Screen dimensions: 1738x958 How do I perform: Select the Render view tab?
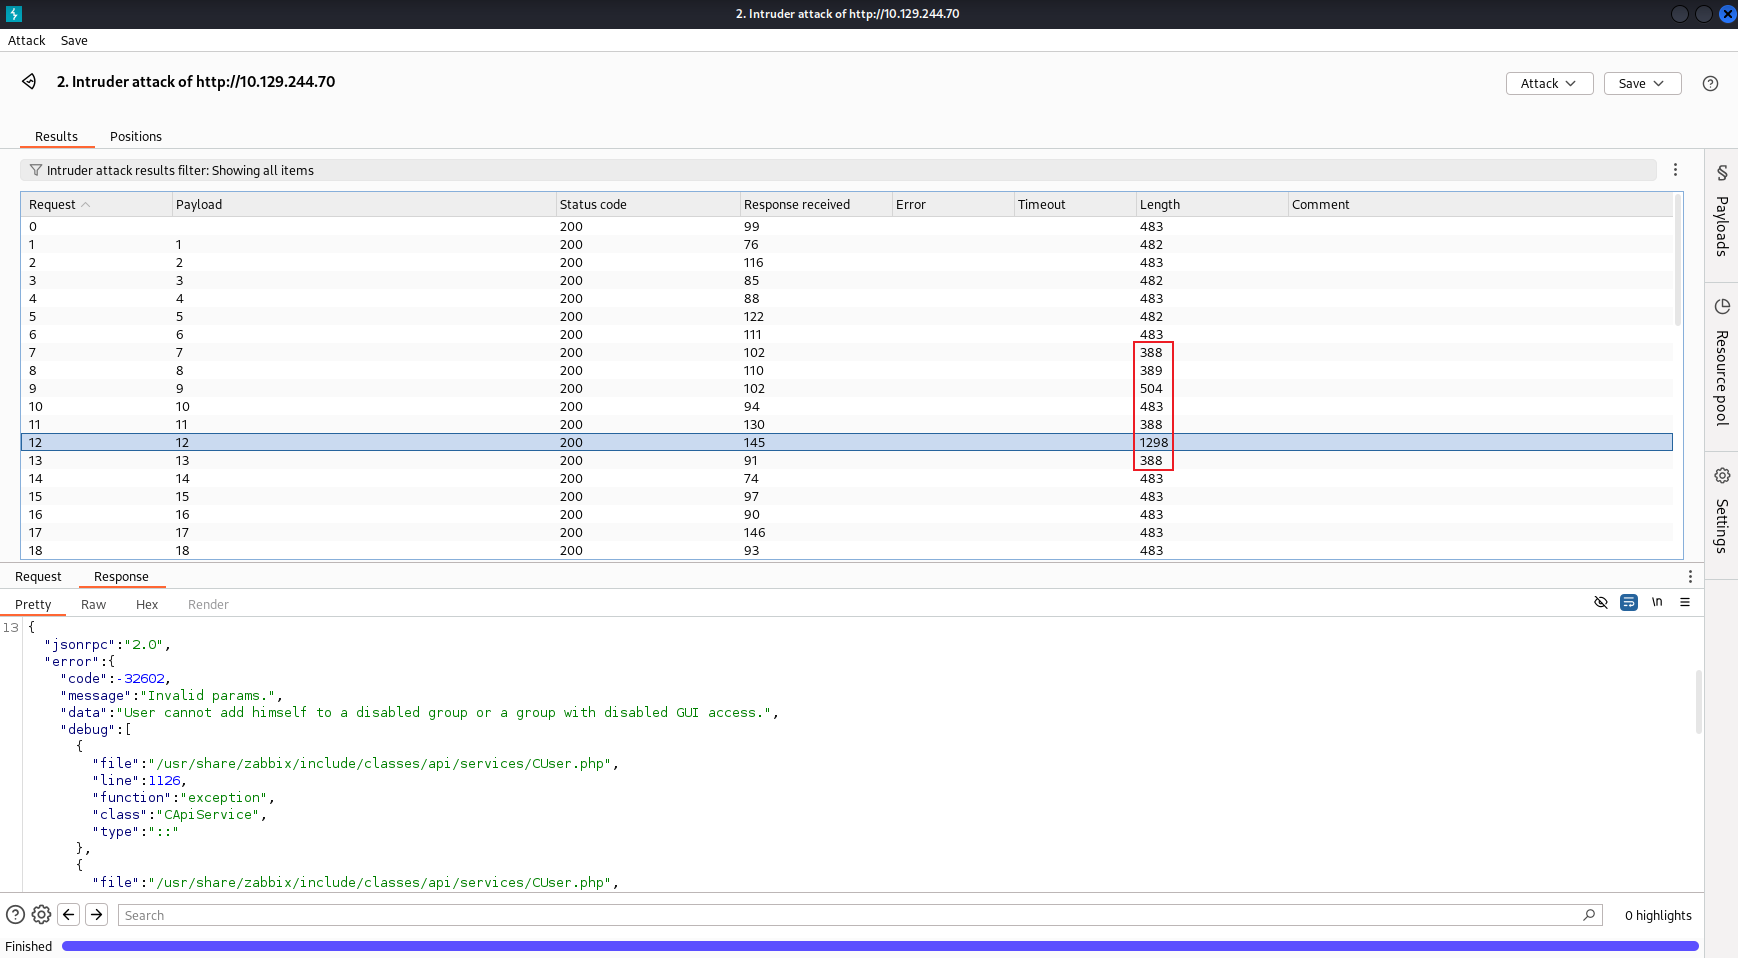[x=208, y=605]
